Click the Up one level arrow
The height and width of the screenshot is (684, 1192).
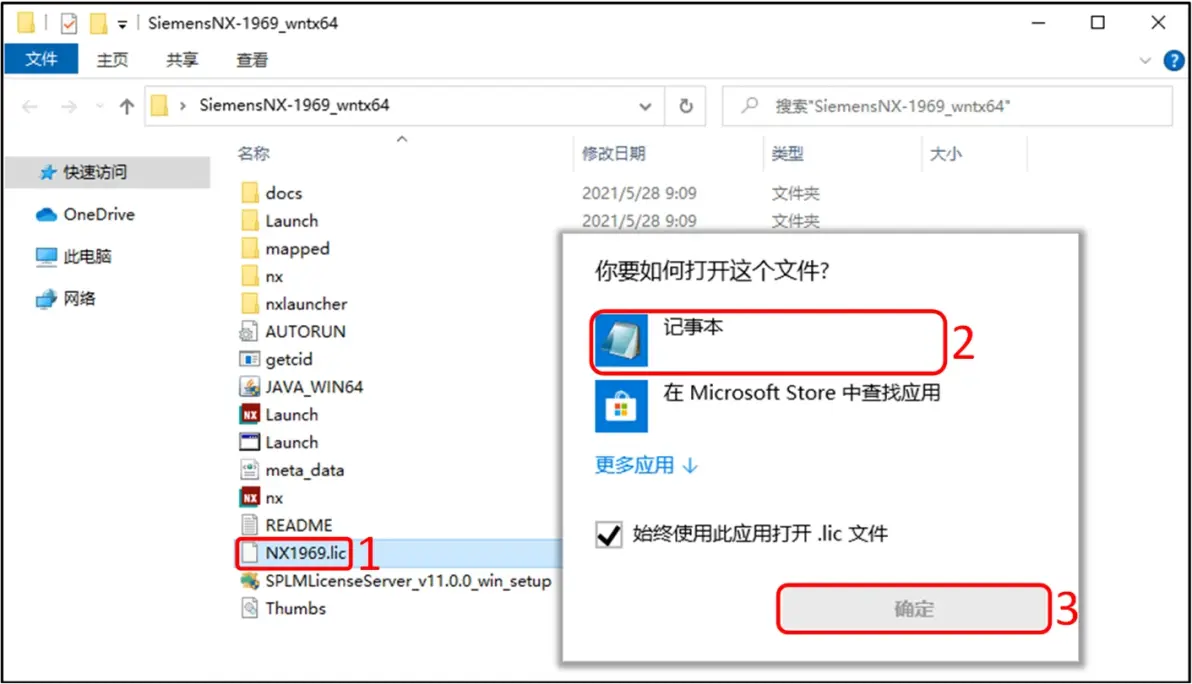point(126,106)
